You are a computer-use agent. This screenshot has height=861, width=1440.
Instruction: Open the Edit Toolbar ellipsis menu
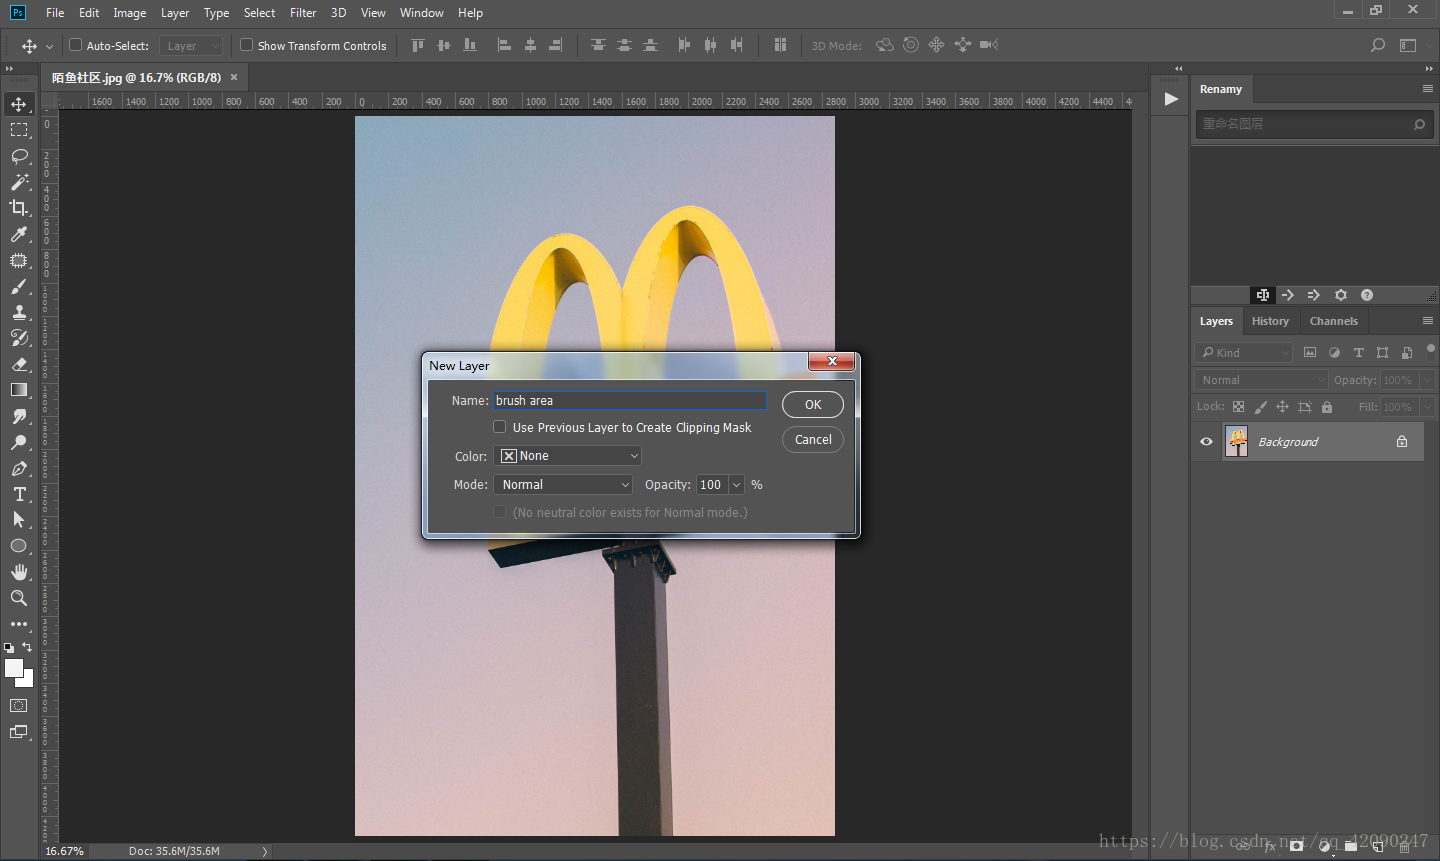tap(19, 624)
